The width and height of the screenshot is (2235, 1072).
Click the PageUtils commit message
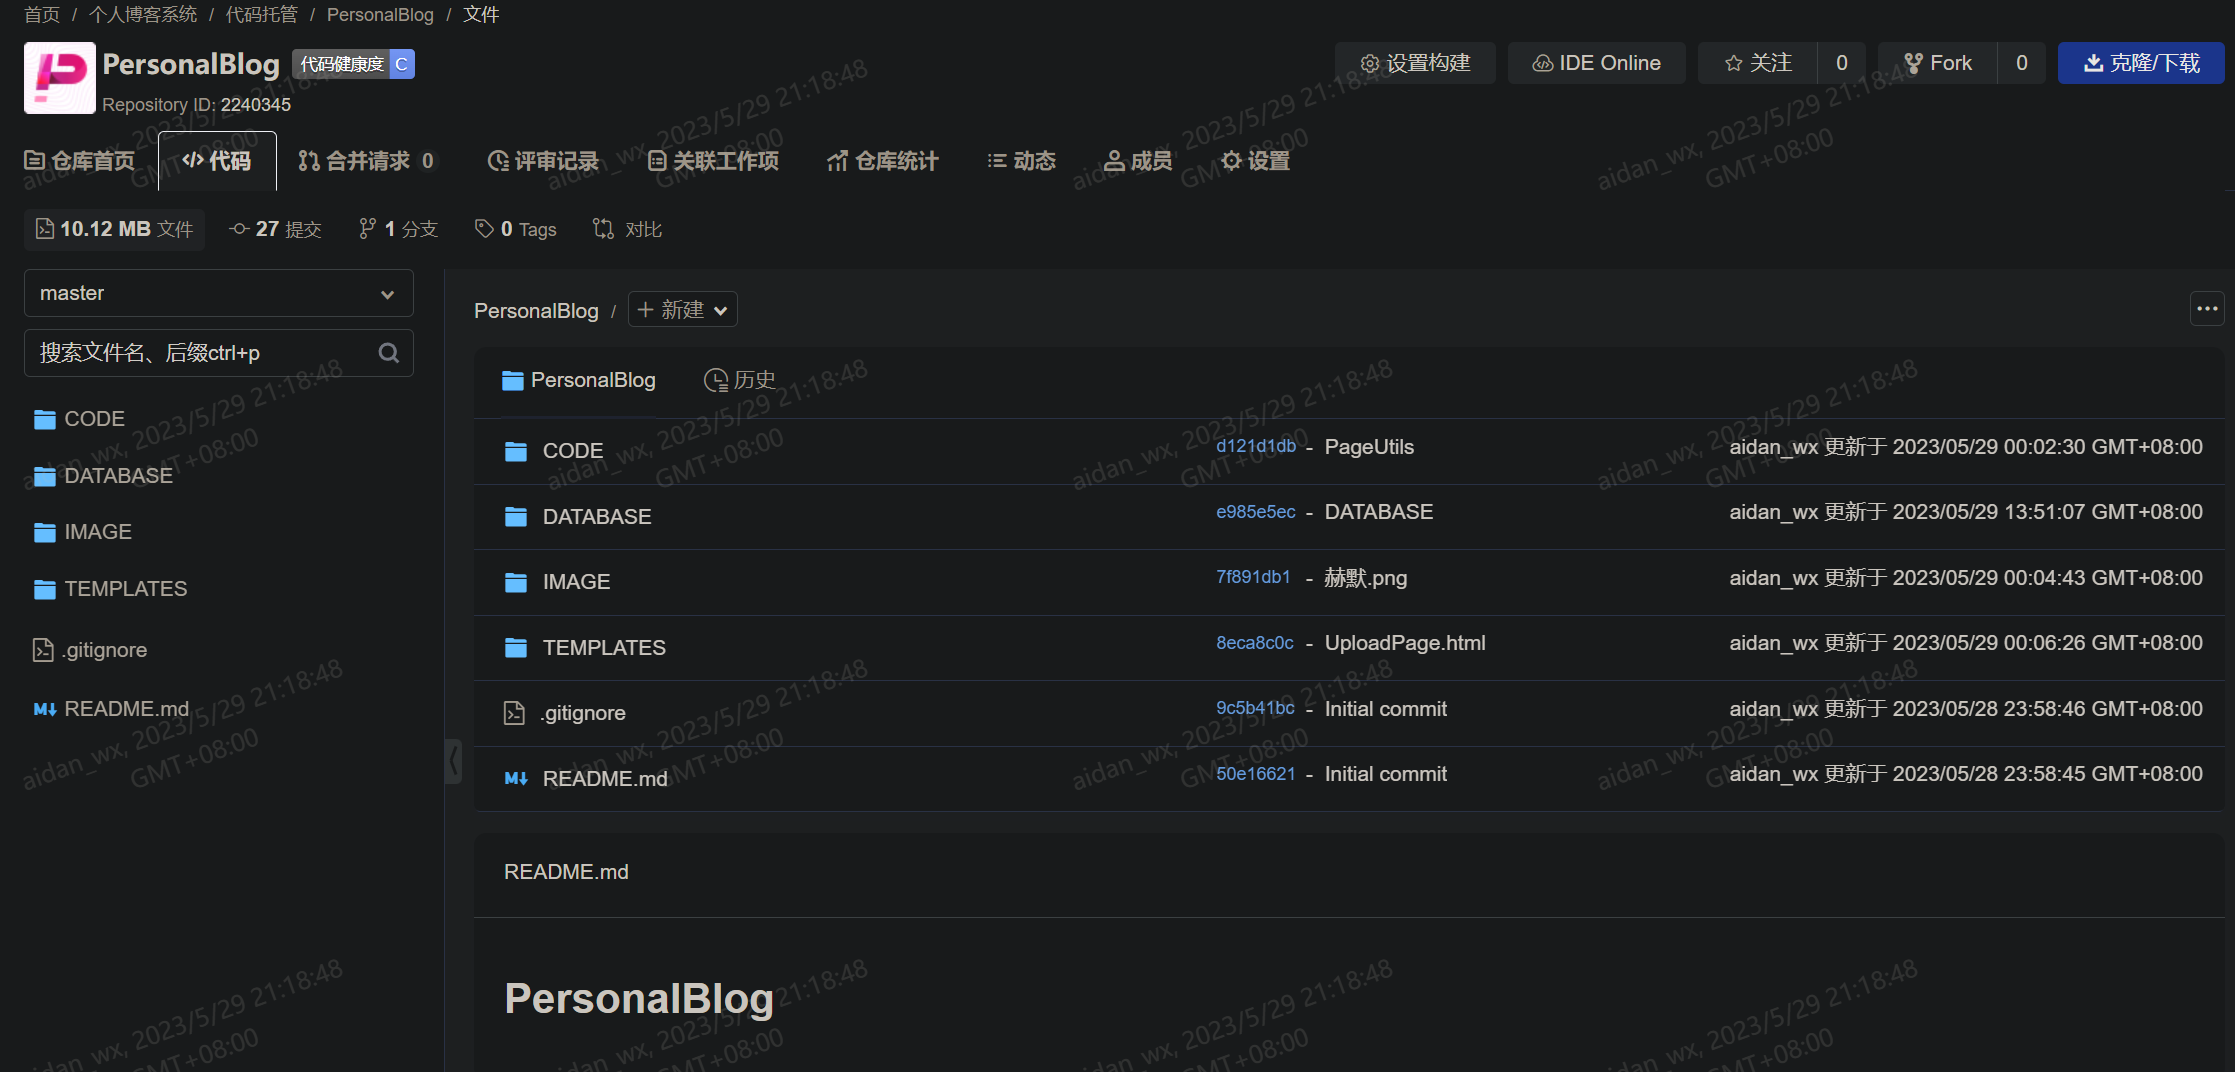click(x=1369, y=447)
